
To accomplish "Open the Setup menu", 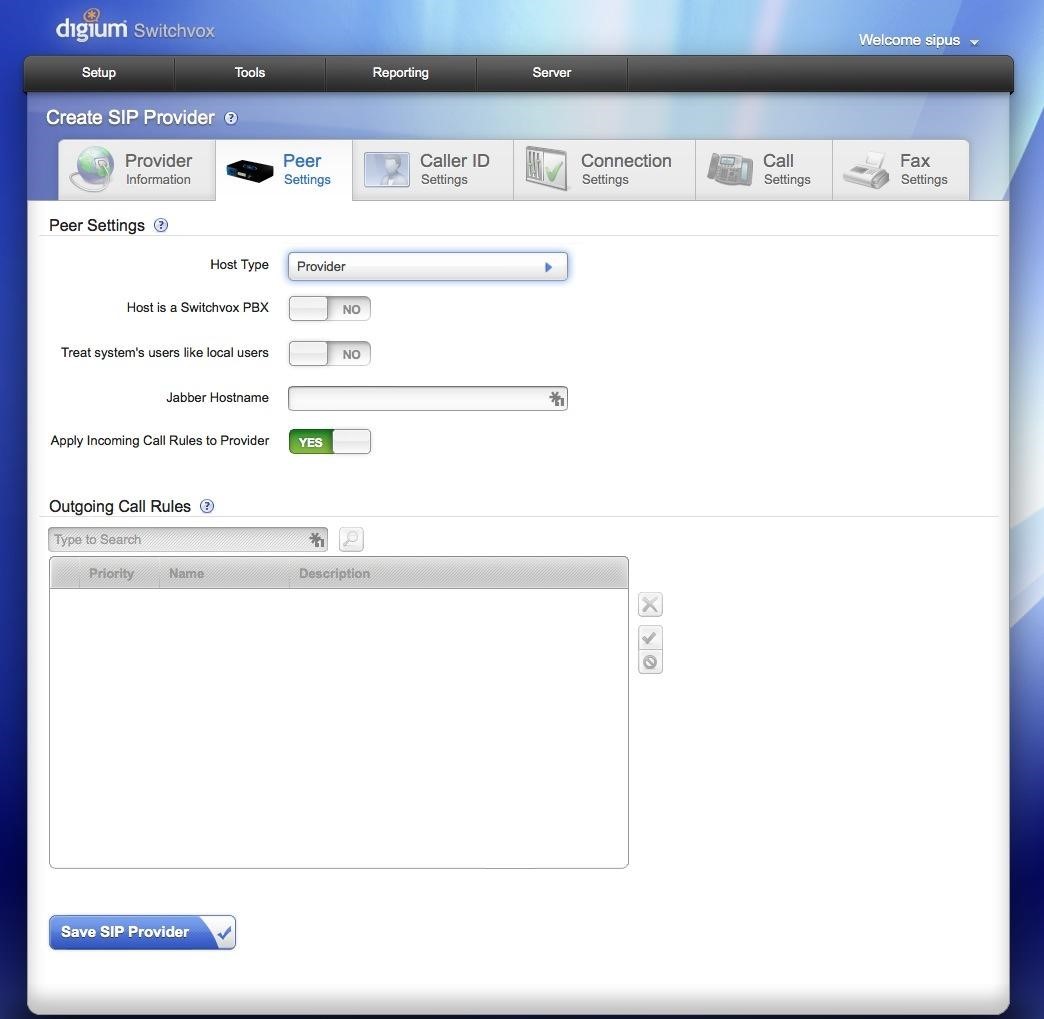I will pyautogui.click(x=99, y=73).
